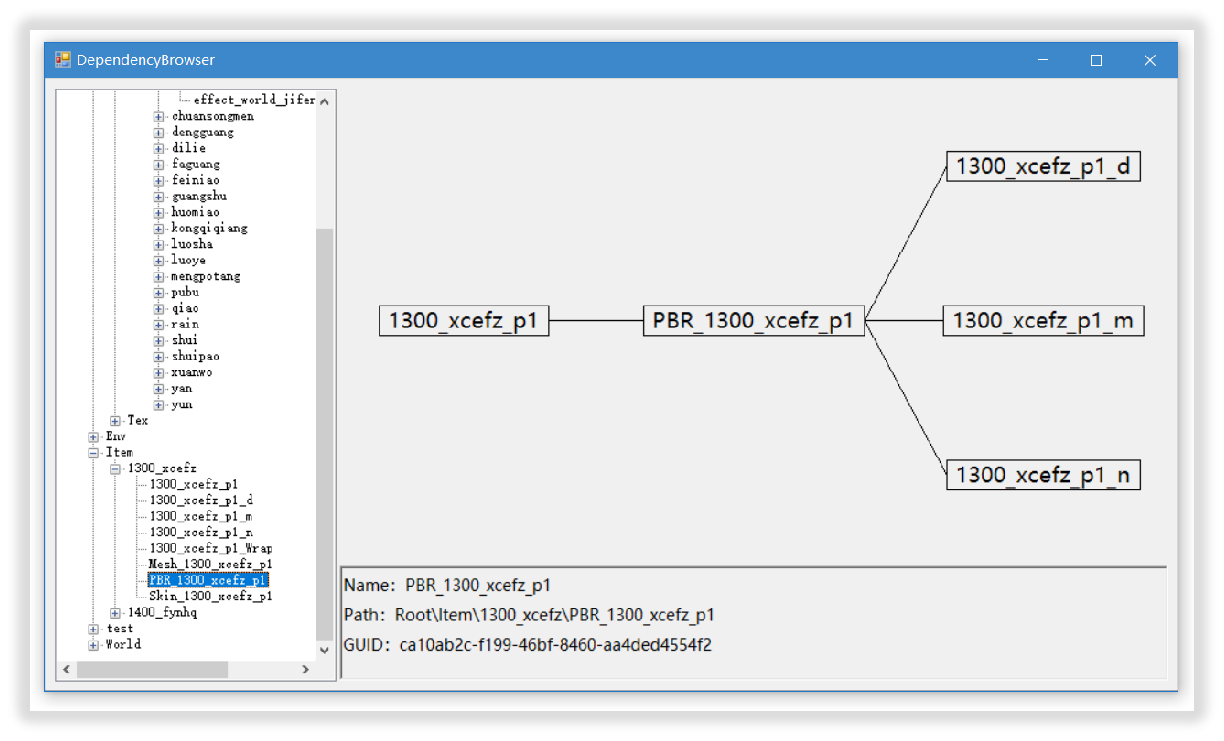Screen dimensions: 1224x741
Task: Expand the Tex tree node
Action: (x=116, y=421)
